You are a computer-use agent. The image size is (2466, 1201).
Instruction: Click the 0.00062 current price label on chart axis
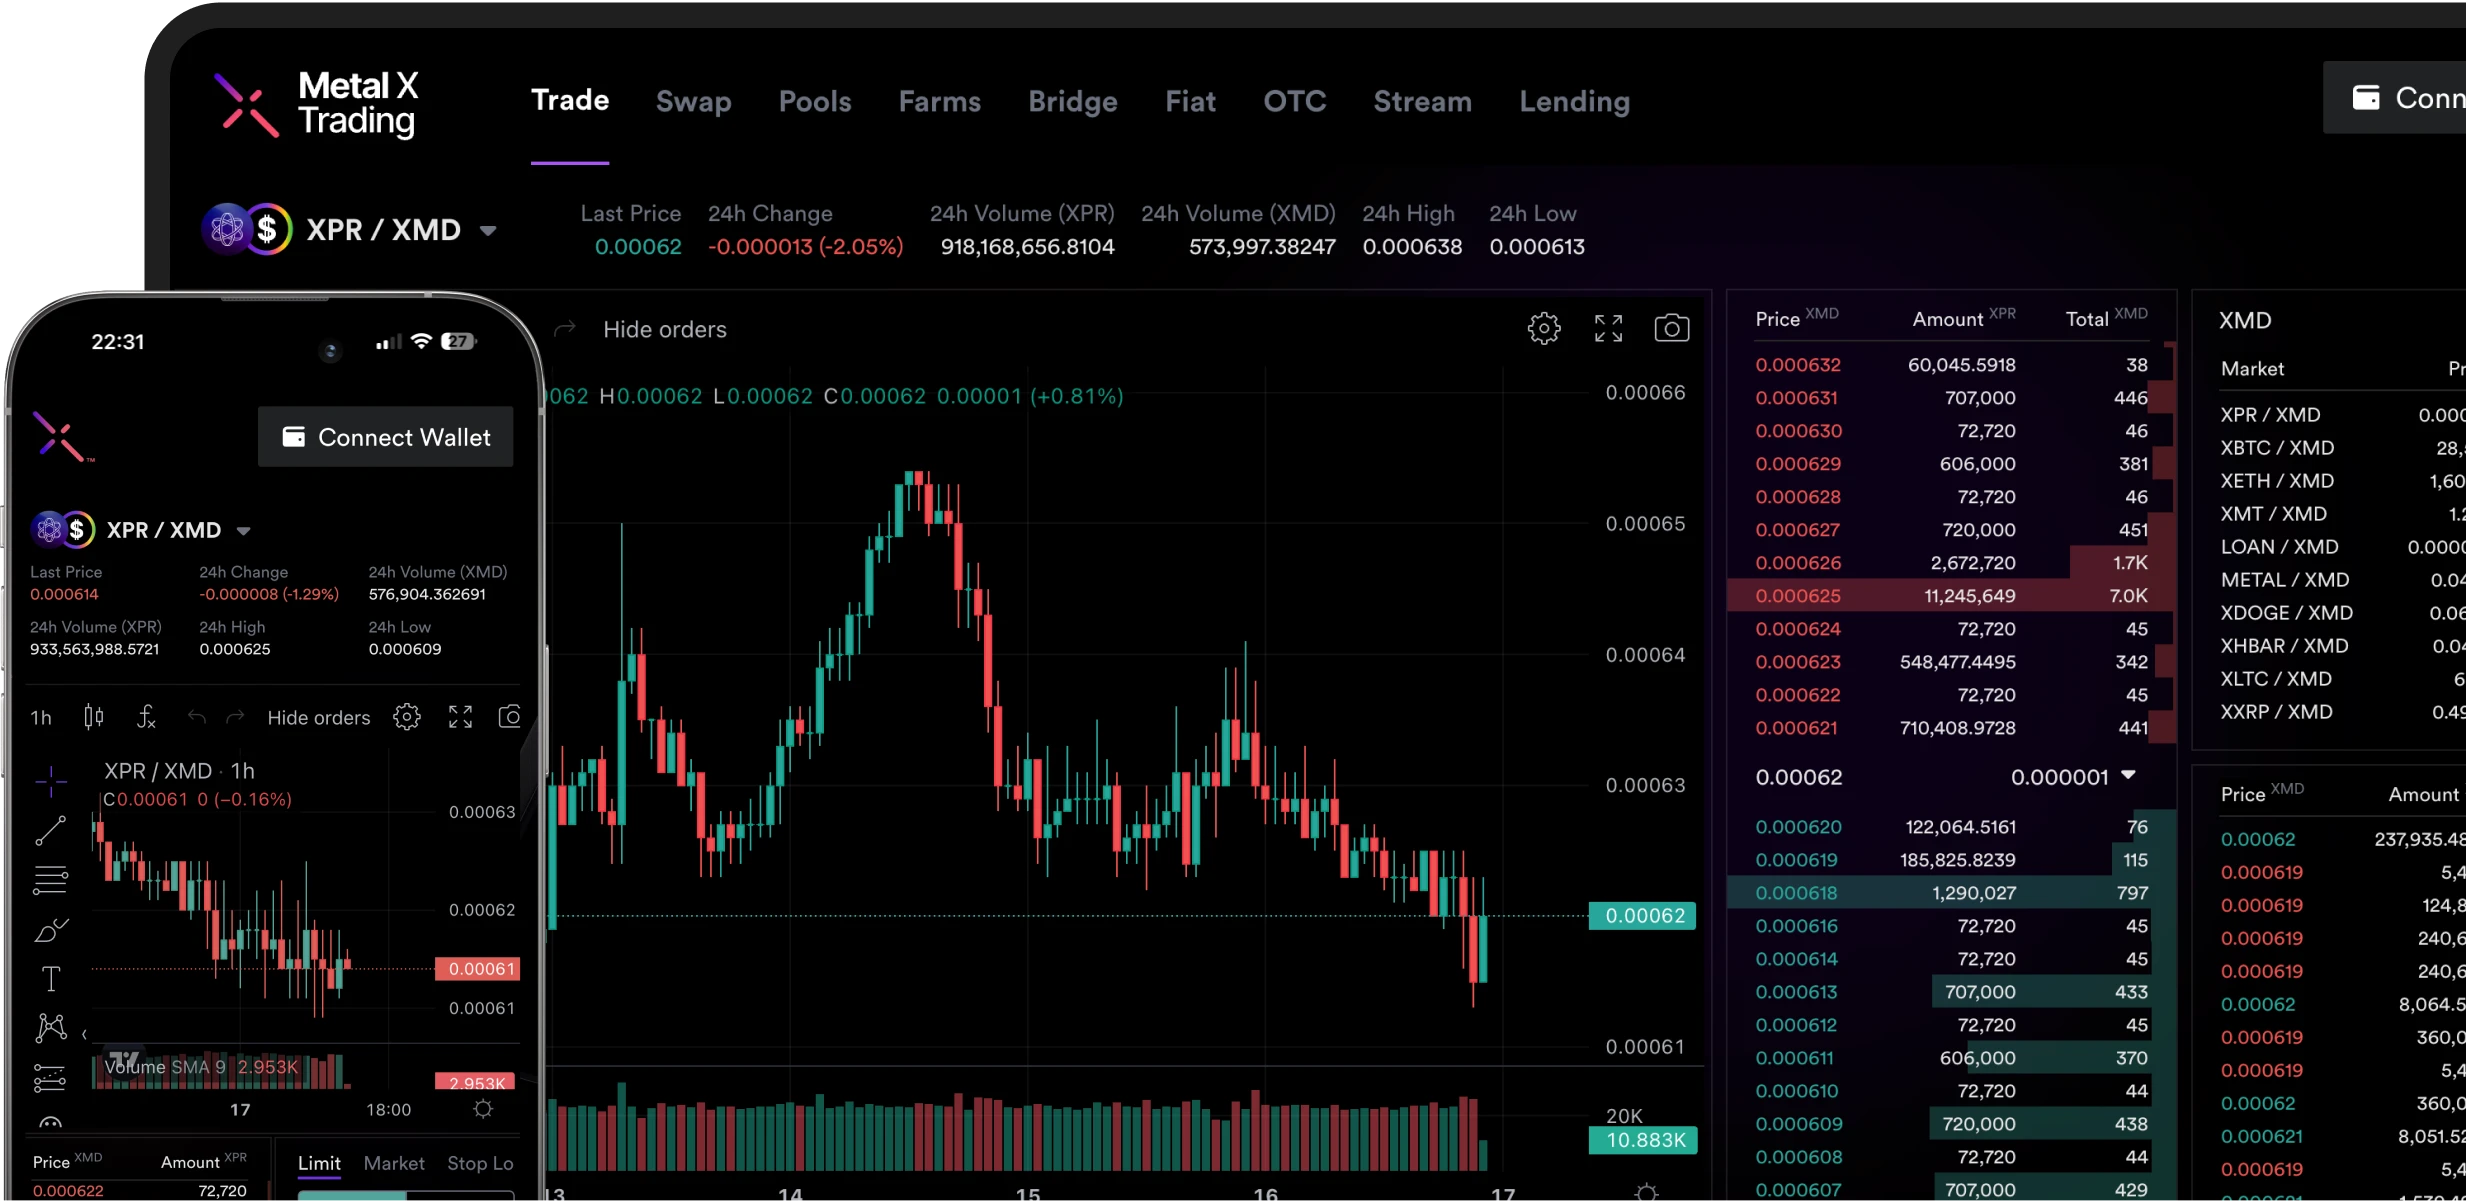[1642, 915]
